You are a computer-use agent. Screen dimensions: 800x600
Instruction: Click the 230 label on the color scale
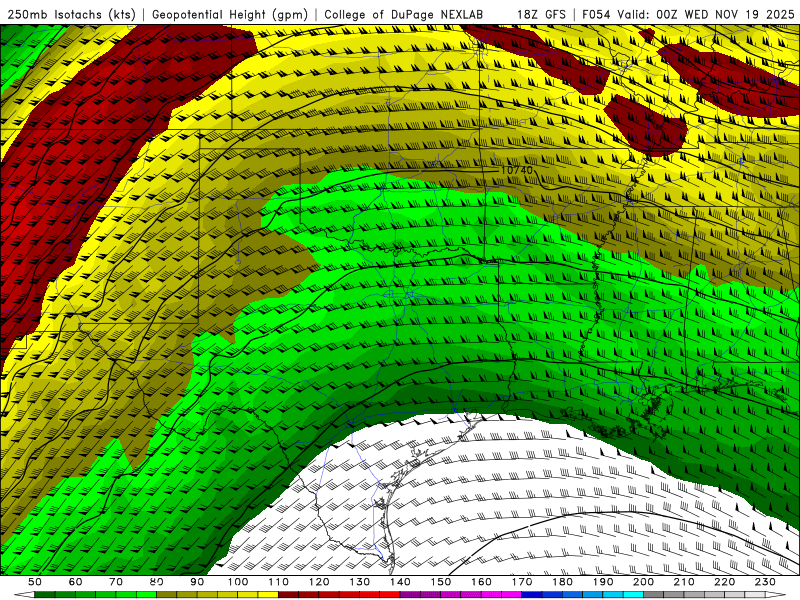765,582
